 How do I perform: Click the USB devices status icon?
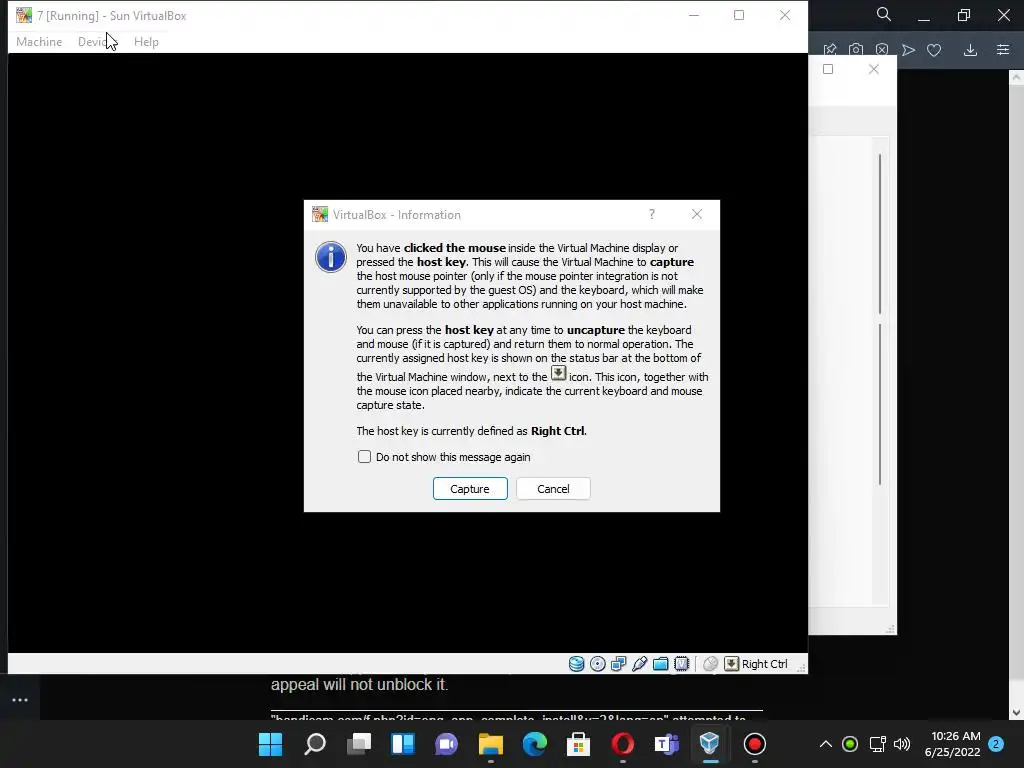pyautogui.click(x=639, y=664)
